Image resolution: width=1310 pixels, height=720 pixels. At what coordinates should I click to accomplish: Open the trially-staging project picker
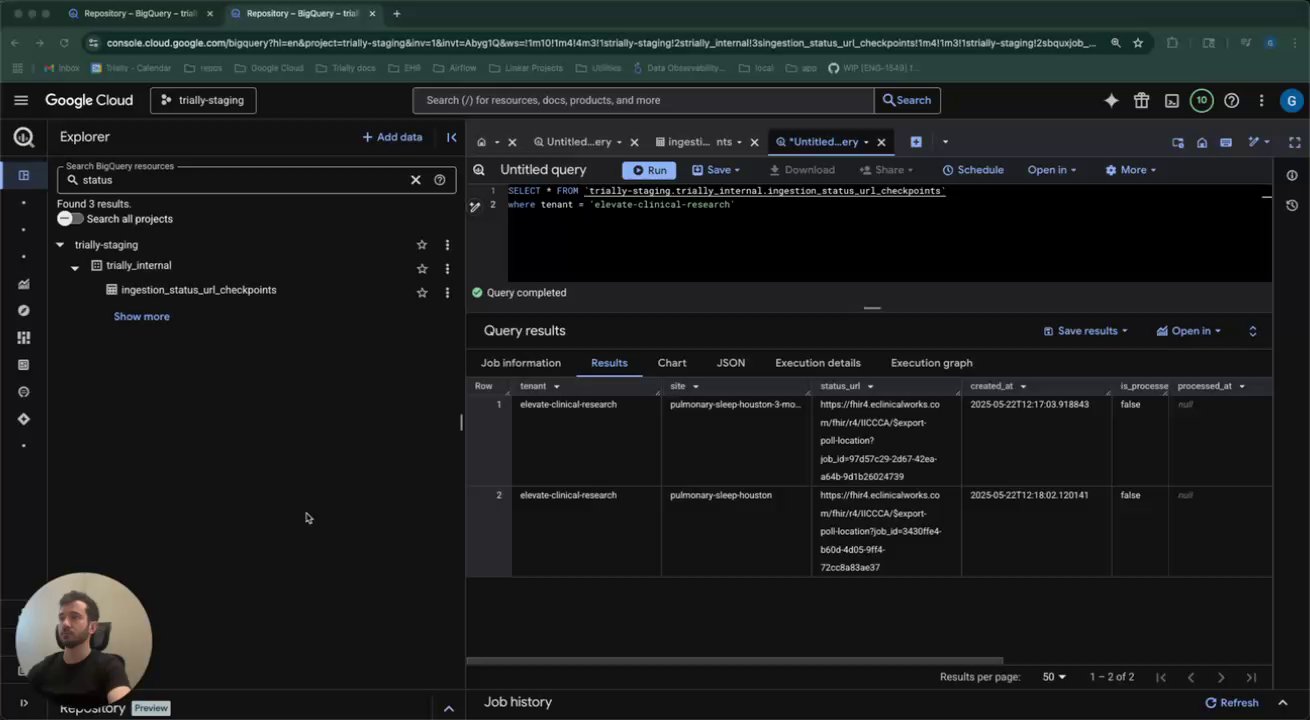point(203,100)
